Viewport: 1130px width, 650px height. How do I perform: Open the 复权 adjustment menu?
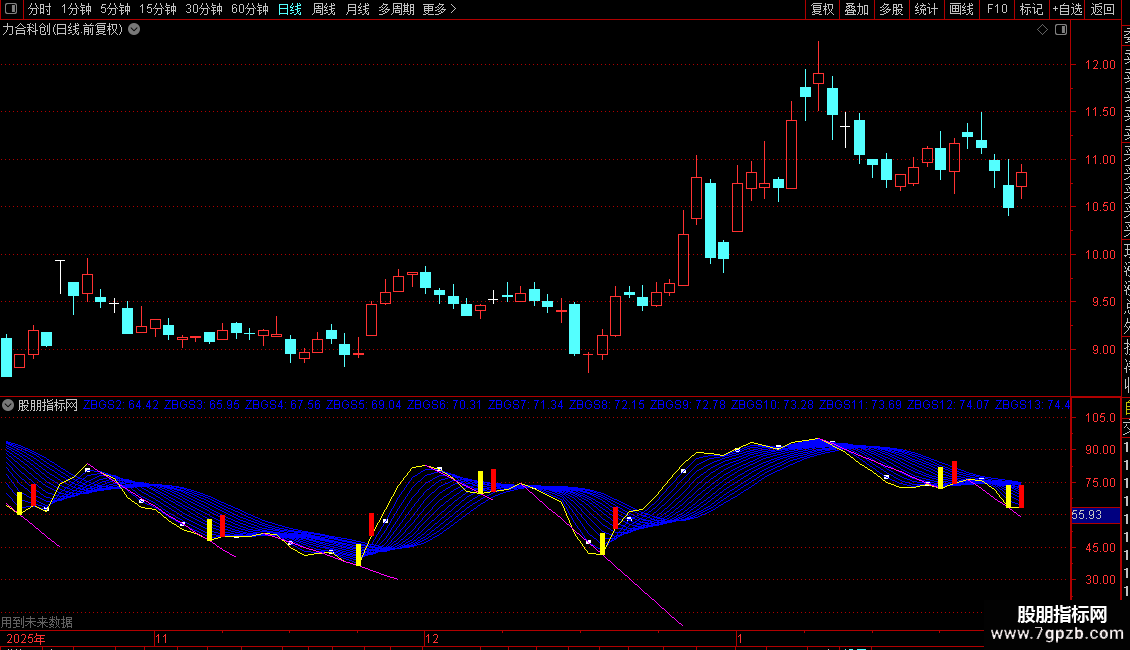pyautogui.click(x=822, y=9)
